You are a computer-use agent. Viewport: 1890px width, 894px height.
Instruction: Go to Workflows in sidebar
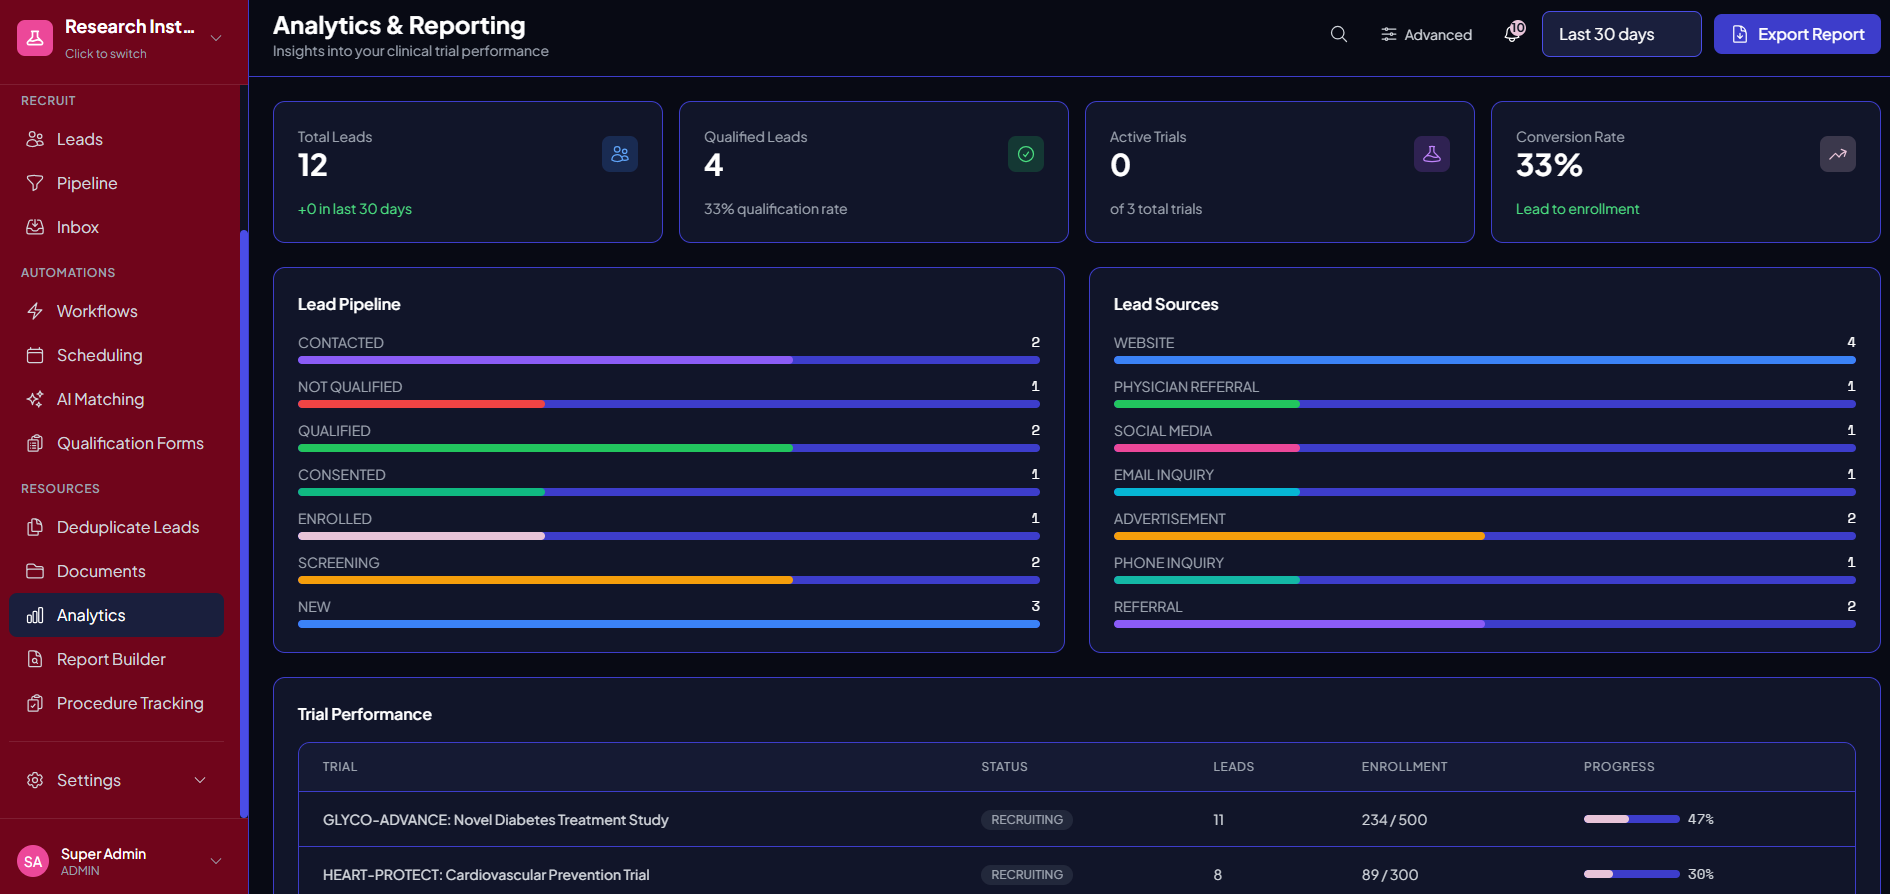tap(117, 311)
